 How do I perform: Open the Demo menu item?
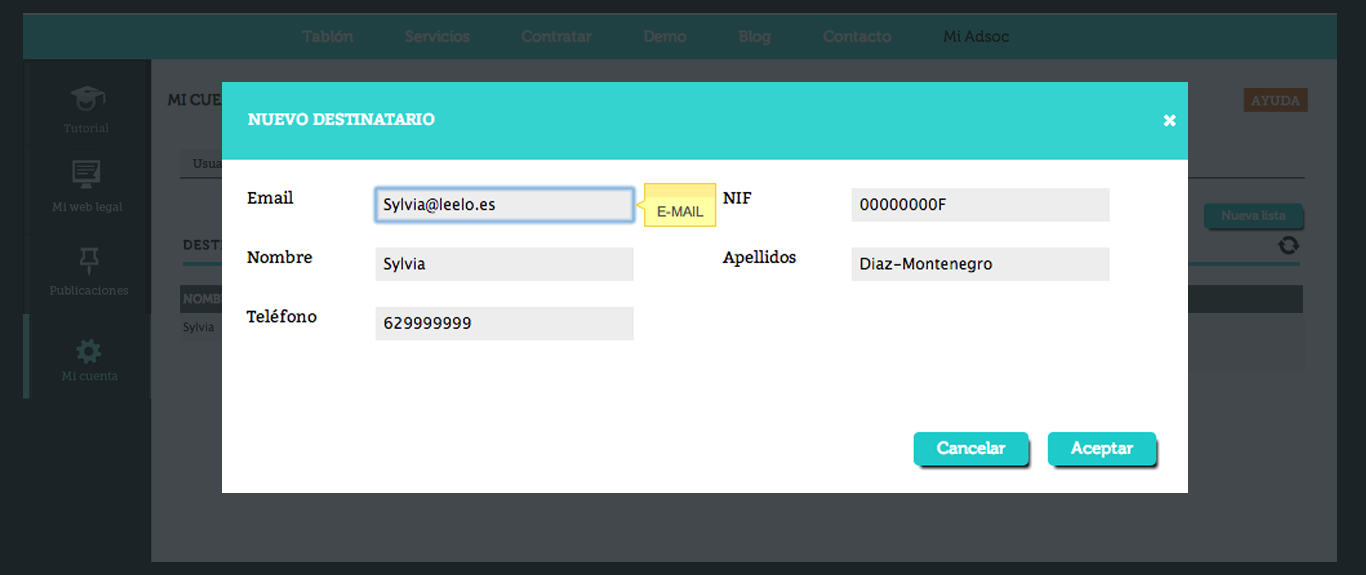click(665, 36)
